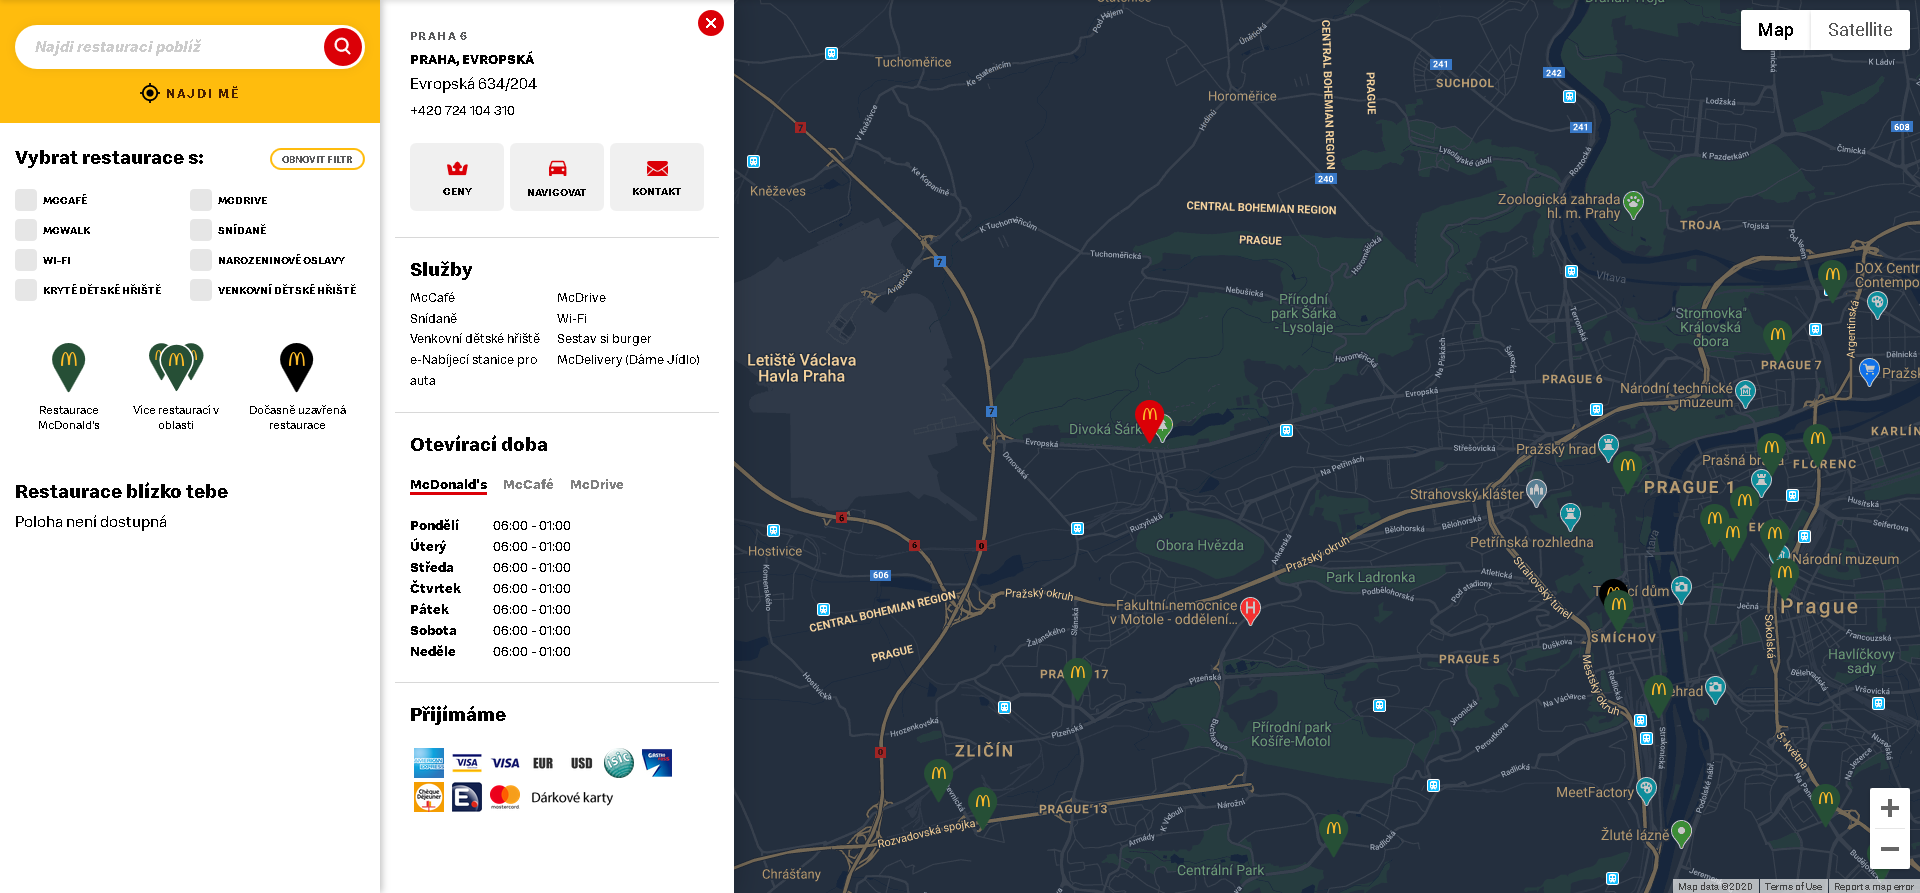The image size is (1920, 893).
Task: Click the Více restaurací v oblasti legend icon
Action: [176, 366]
